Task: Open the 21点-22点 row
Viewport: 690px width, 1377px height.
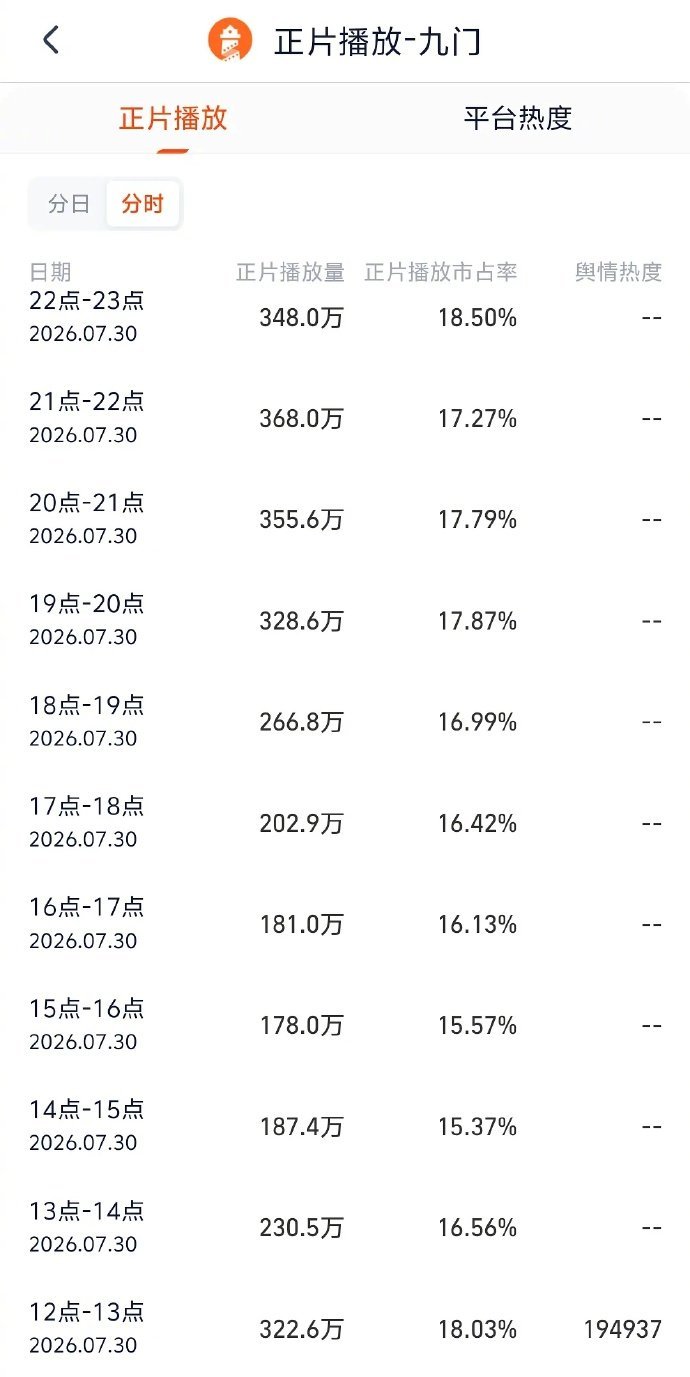Action: (345, 418)
